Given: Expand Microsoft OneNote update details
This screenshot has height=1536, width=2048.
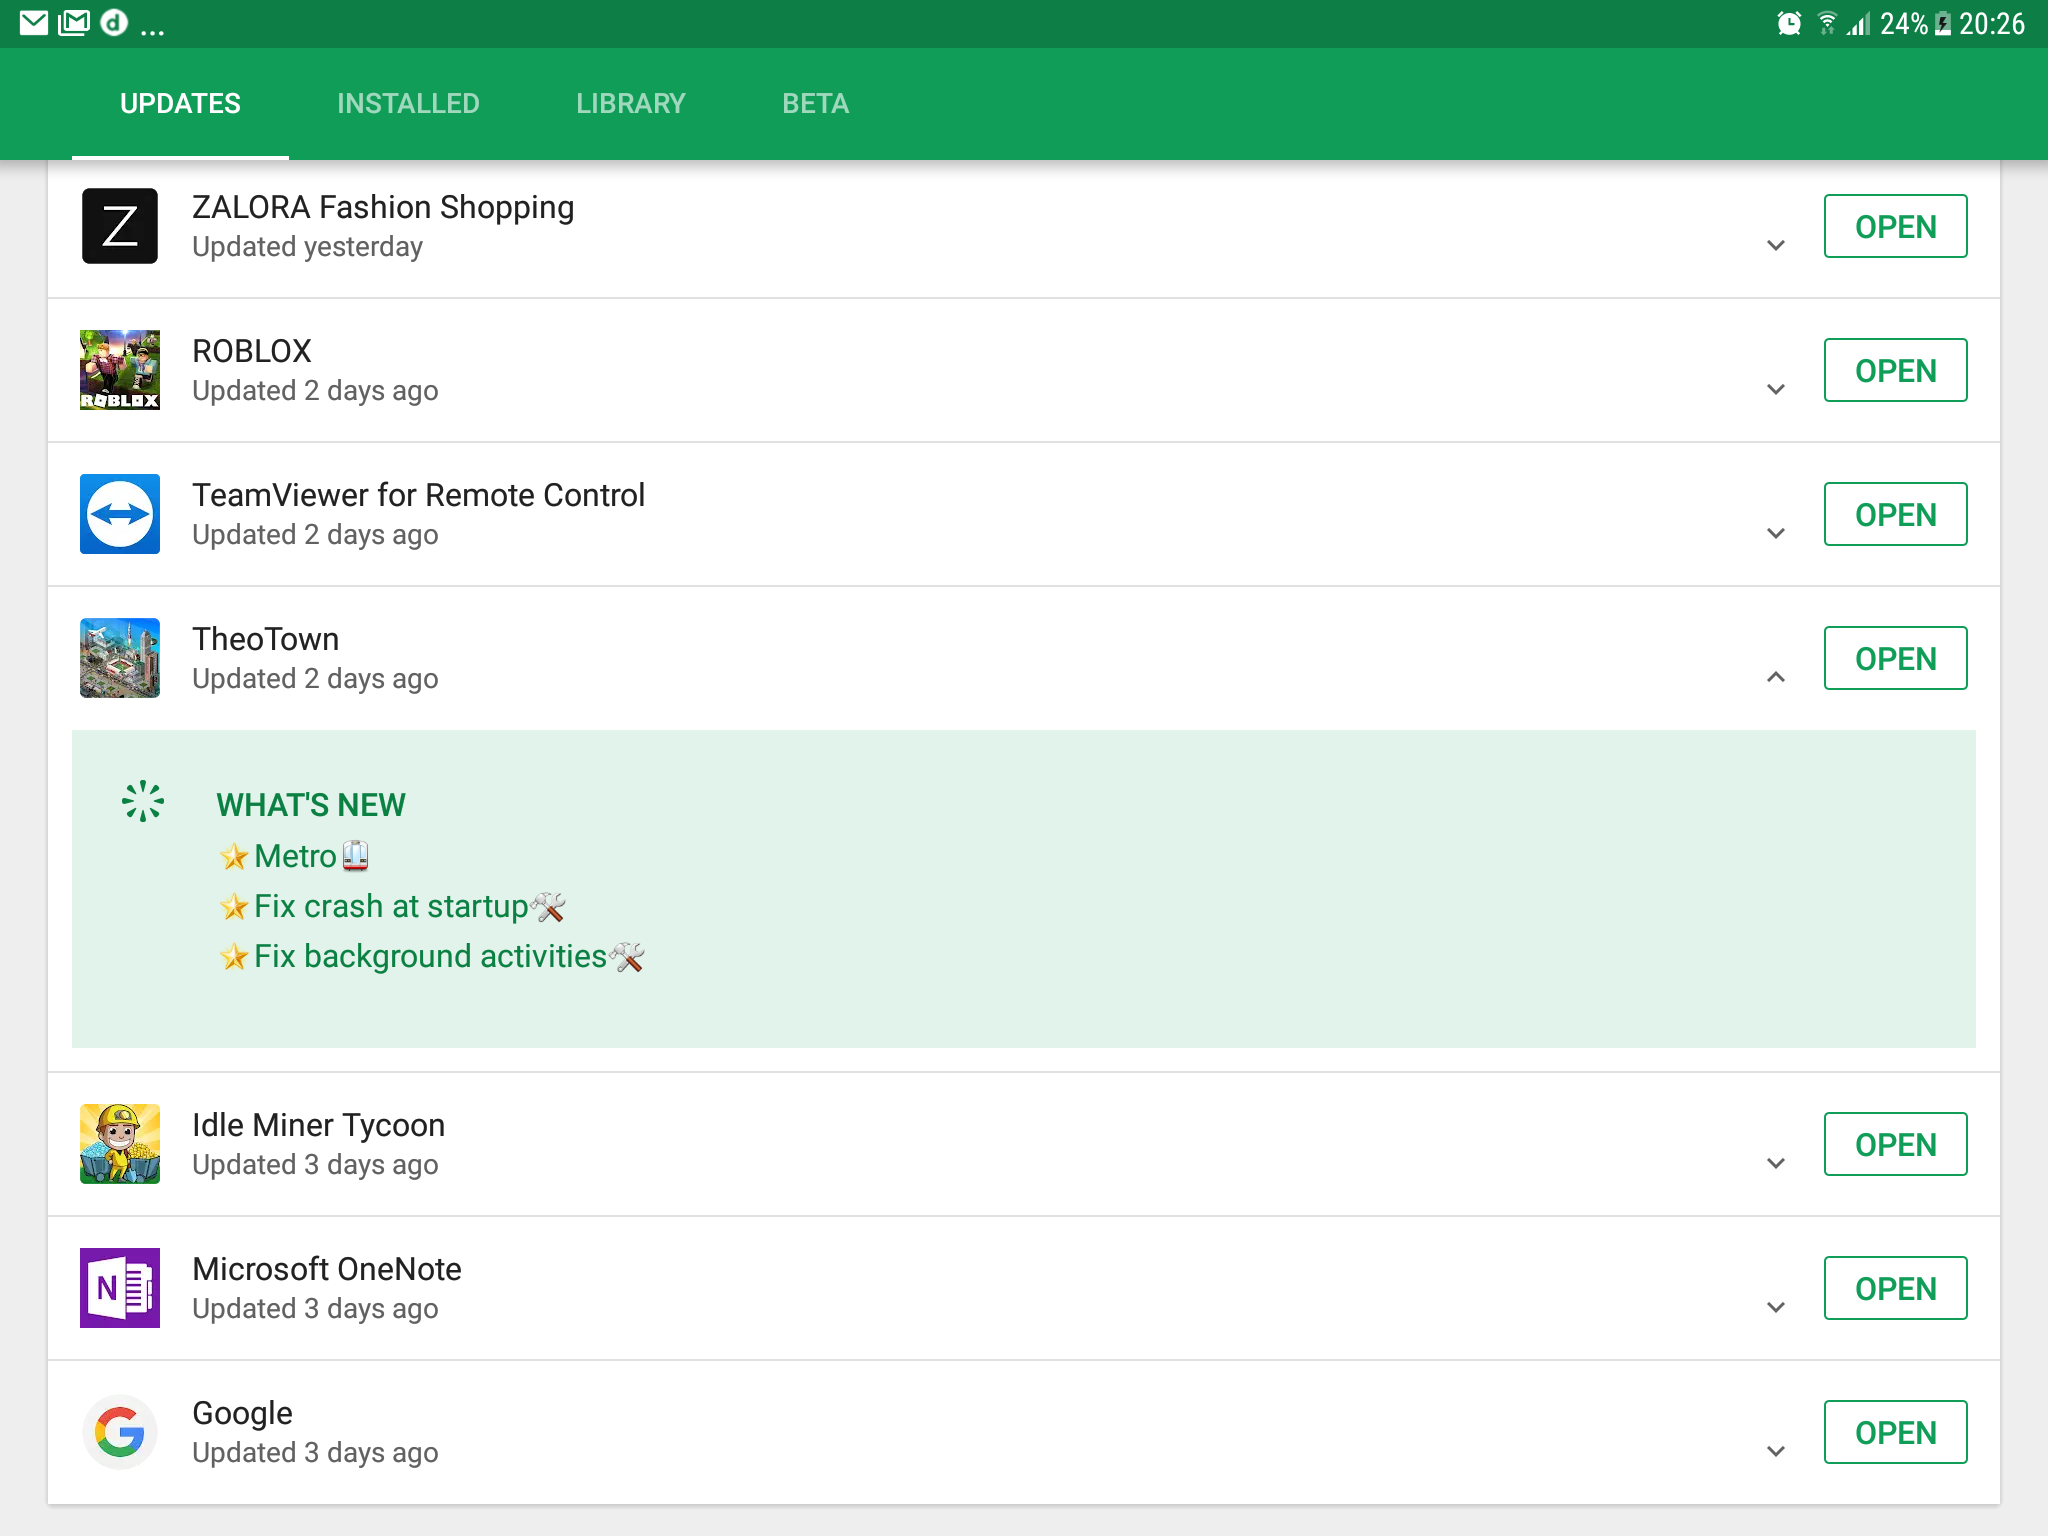Looking at the screenshot, I should coord(1776,1307).
